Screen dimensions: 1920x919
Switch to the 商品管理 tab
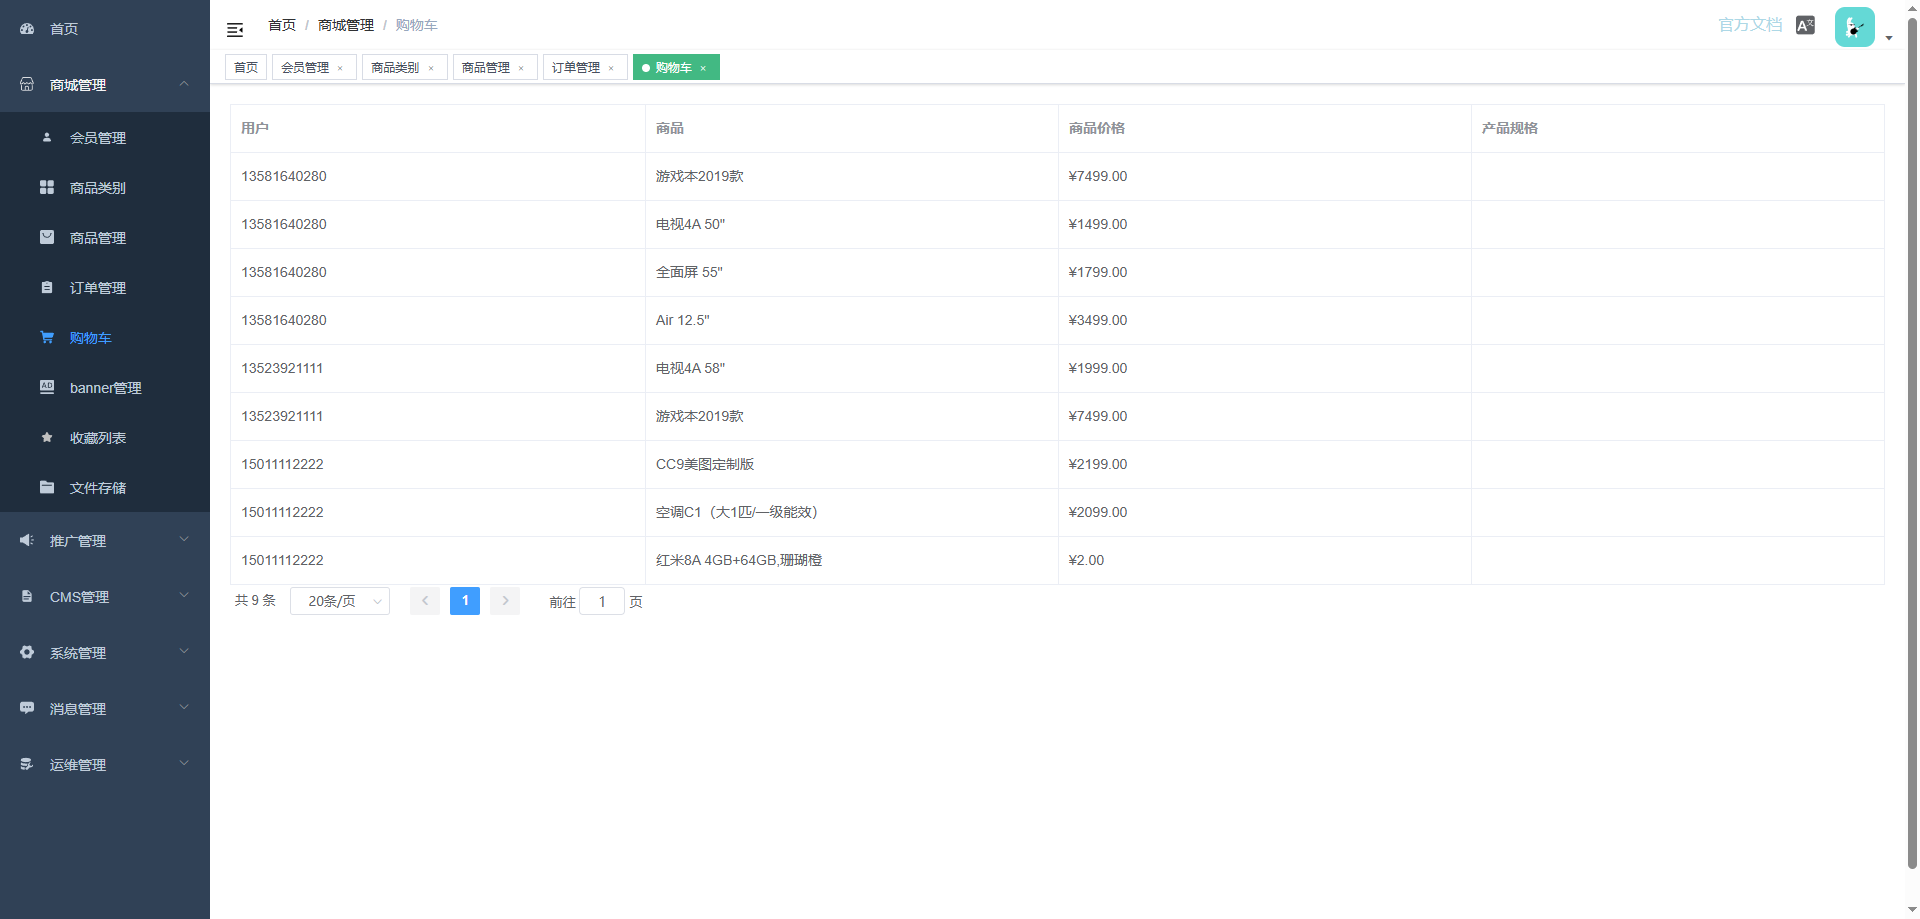point(486,68)
